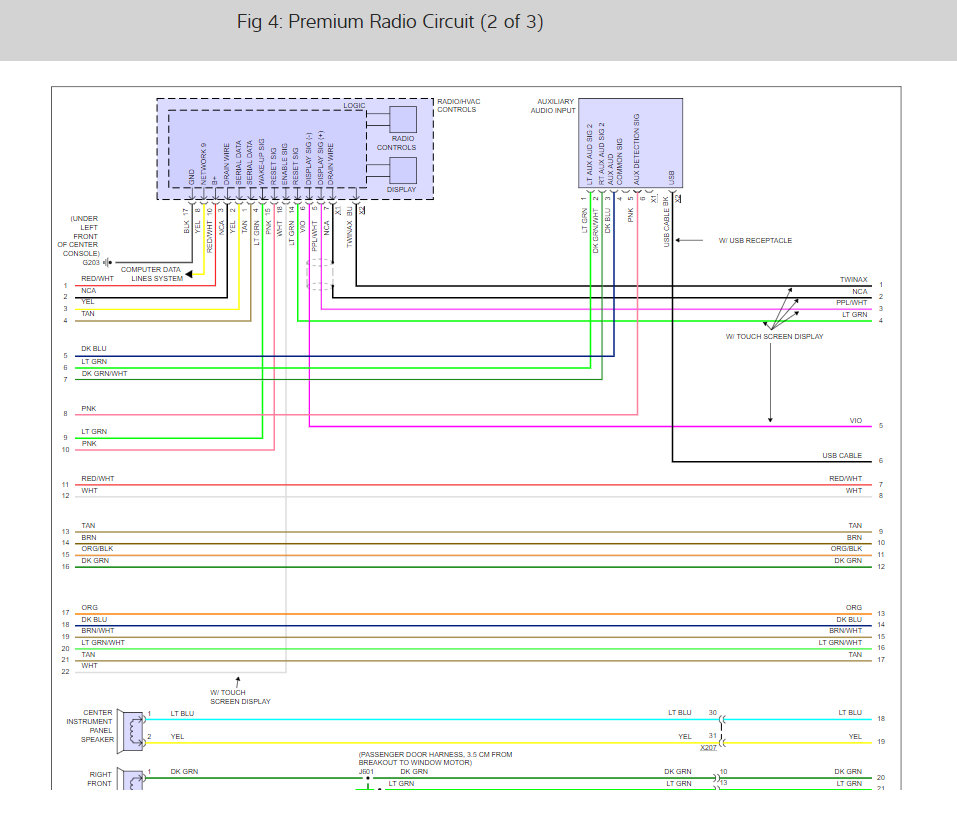Click the LT BLU label at speaker pin 1

point(182,713)
